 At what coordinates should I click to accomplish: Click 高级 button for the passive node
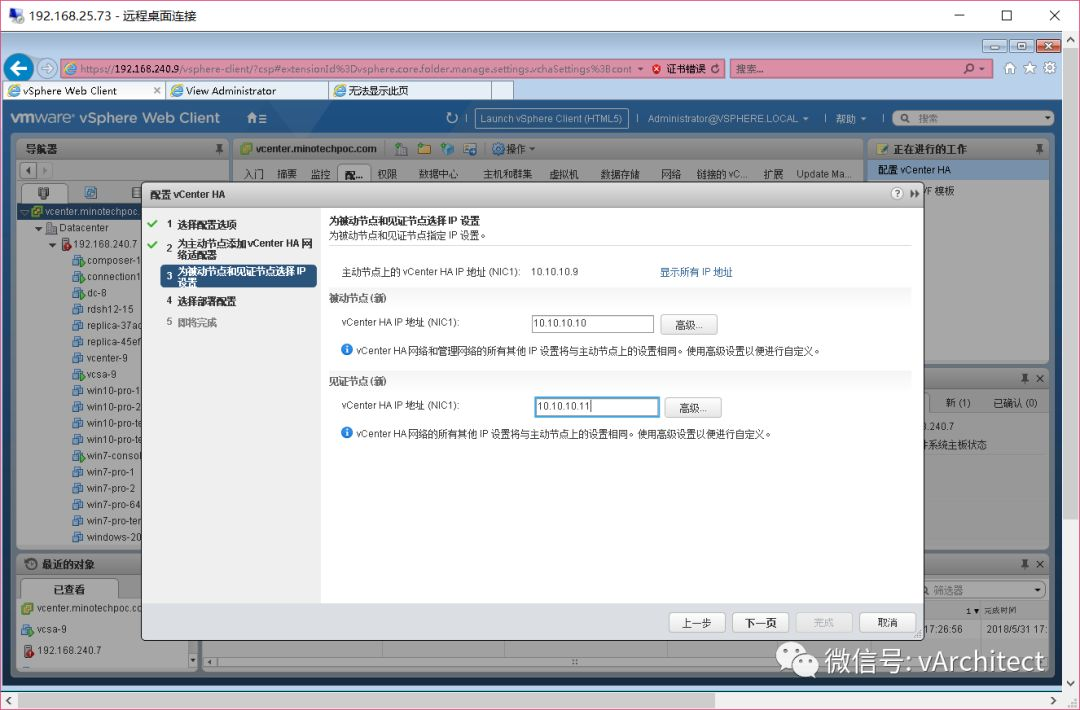coord(689,324)
